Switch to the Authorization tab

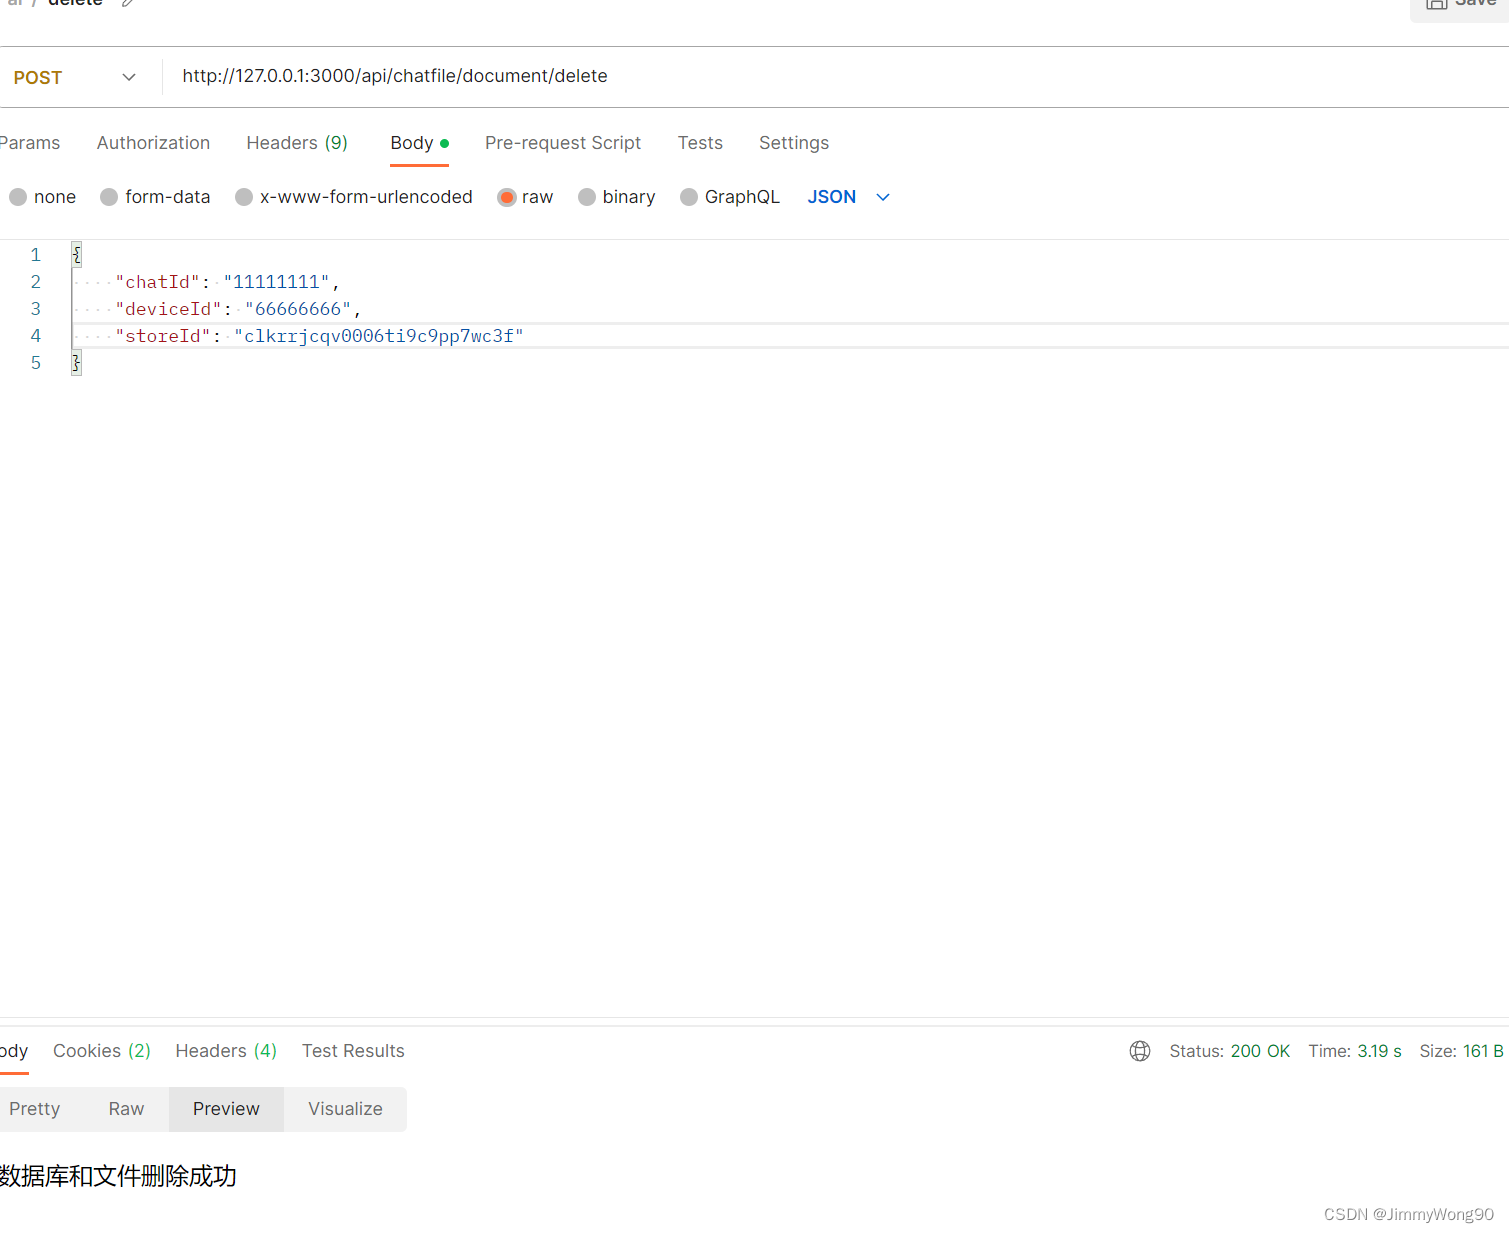(153, 143)
